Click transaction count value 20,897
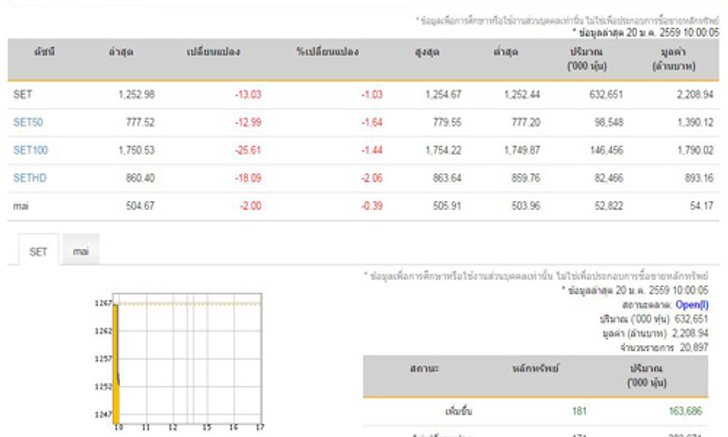The height and width of the screenshot is (437, 728). tap(694, 347)
